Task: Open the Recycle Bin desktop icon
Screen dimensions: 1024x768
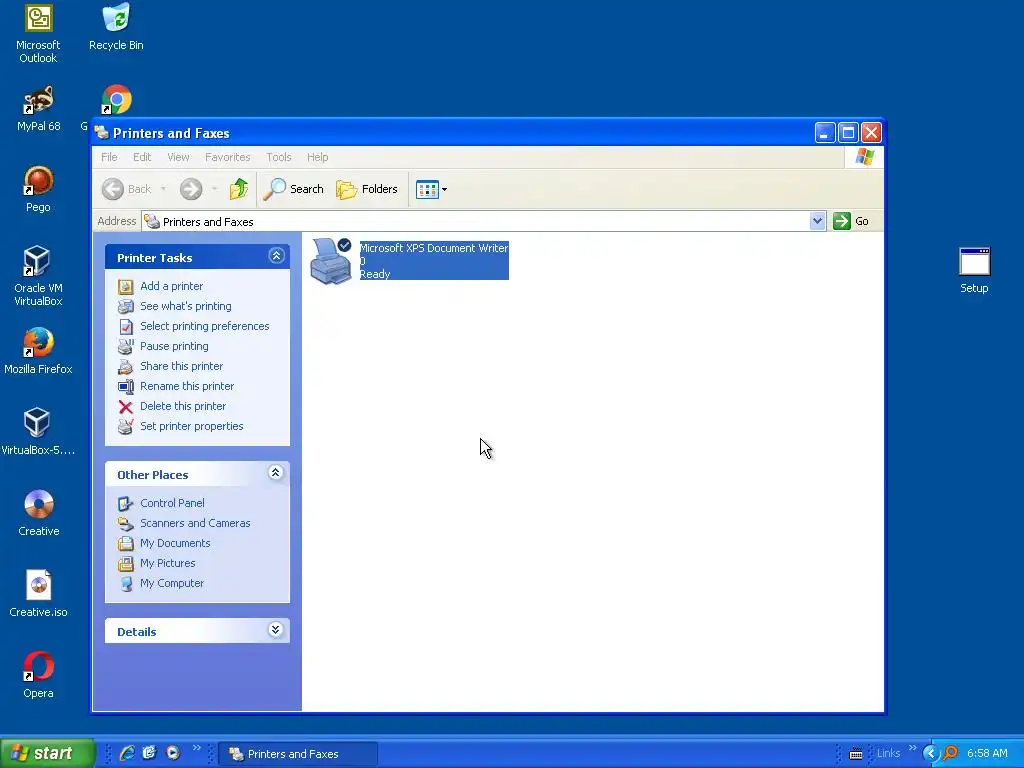Action: [x=116, y=27]
